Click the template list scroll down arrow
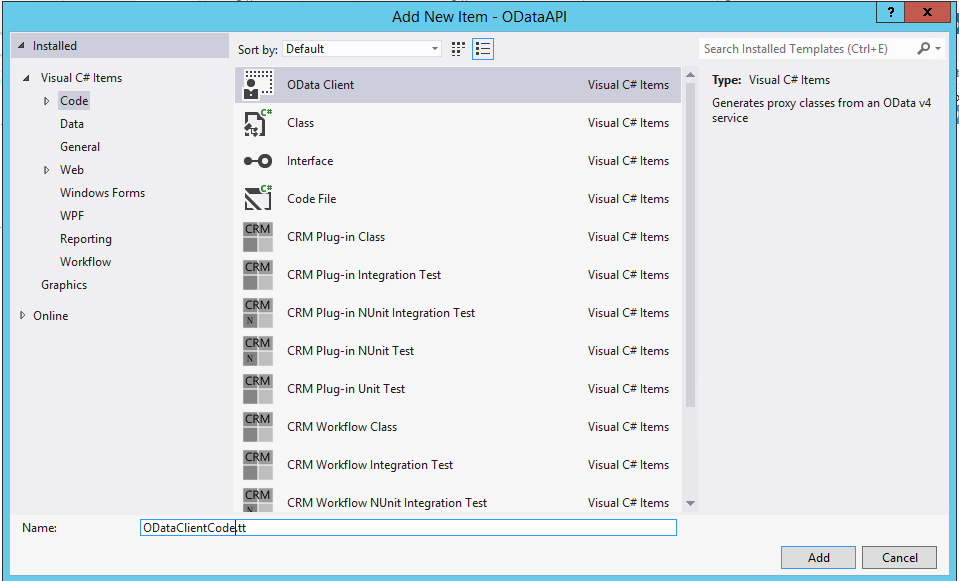The image size is (959, 581). 691,503
